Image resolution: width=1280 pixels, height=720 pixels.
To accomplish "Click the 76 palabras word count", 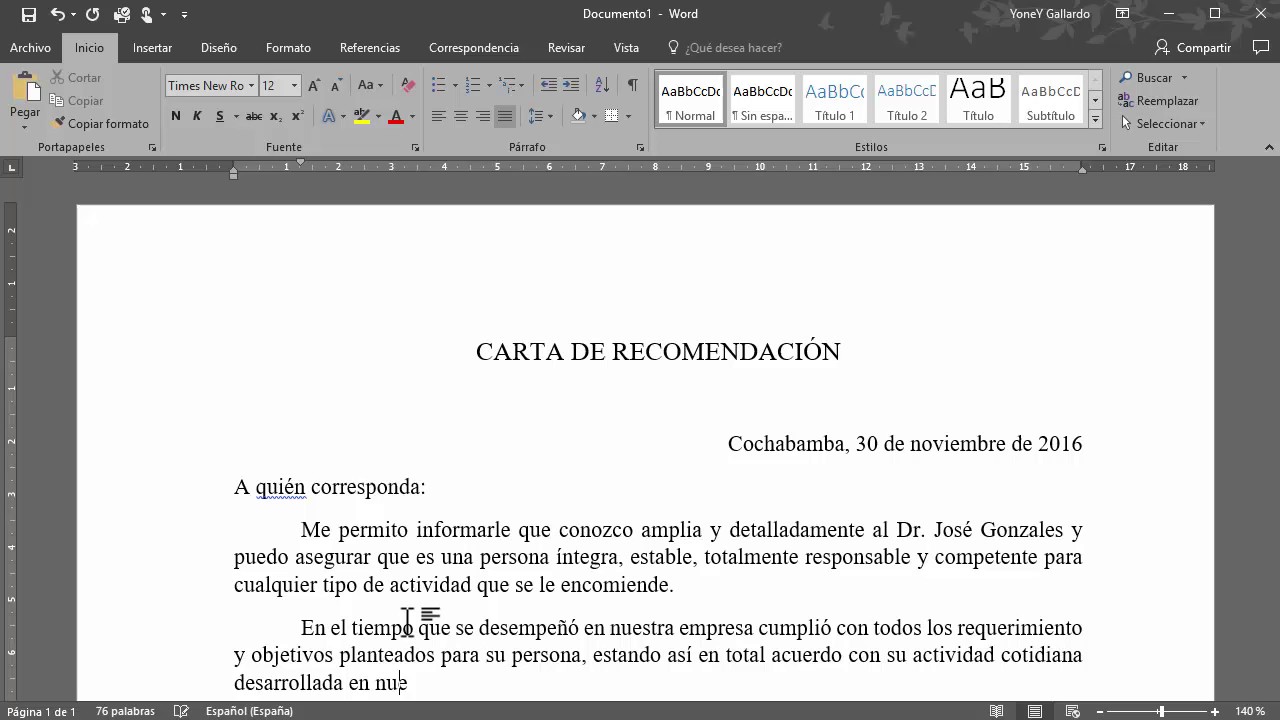I will click(125, 711).
